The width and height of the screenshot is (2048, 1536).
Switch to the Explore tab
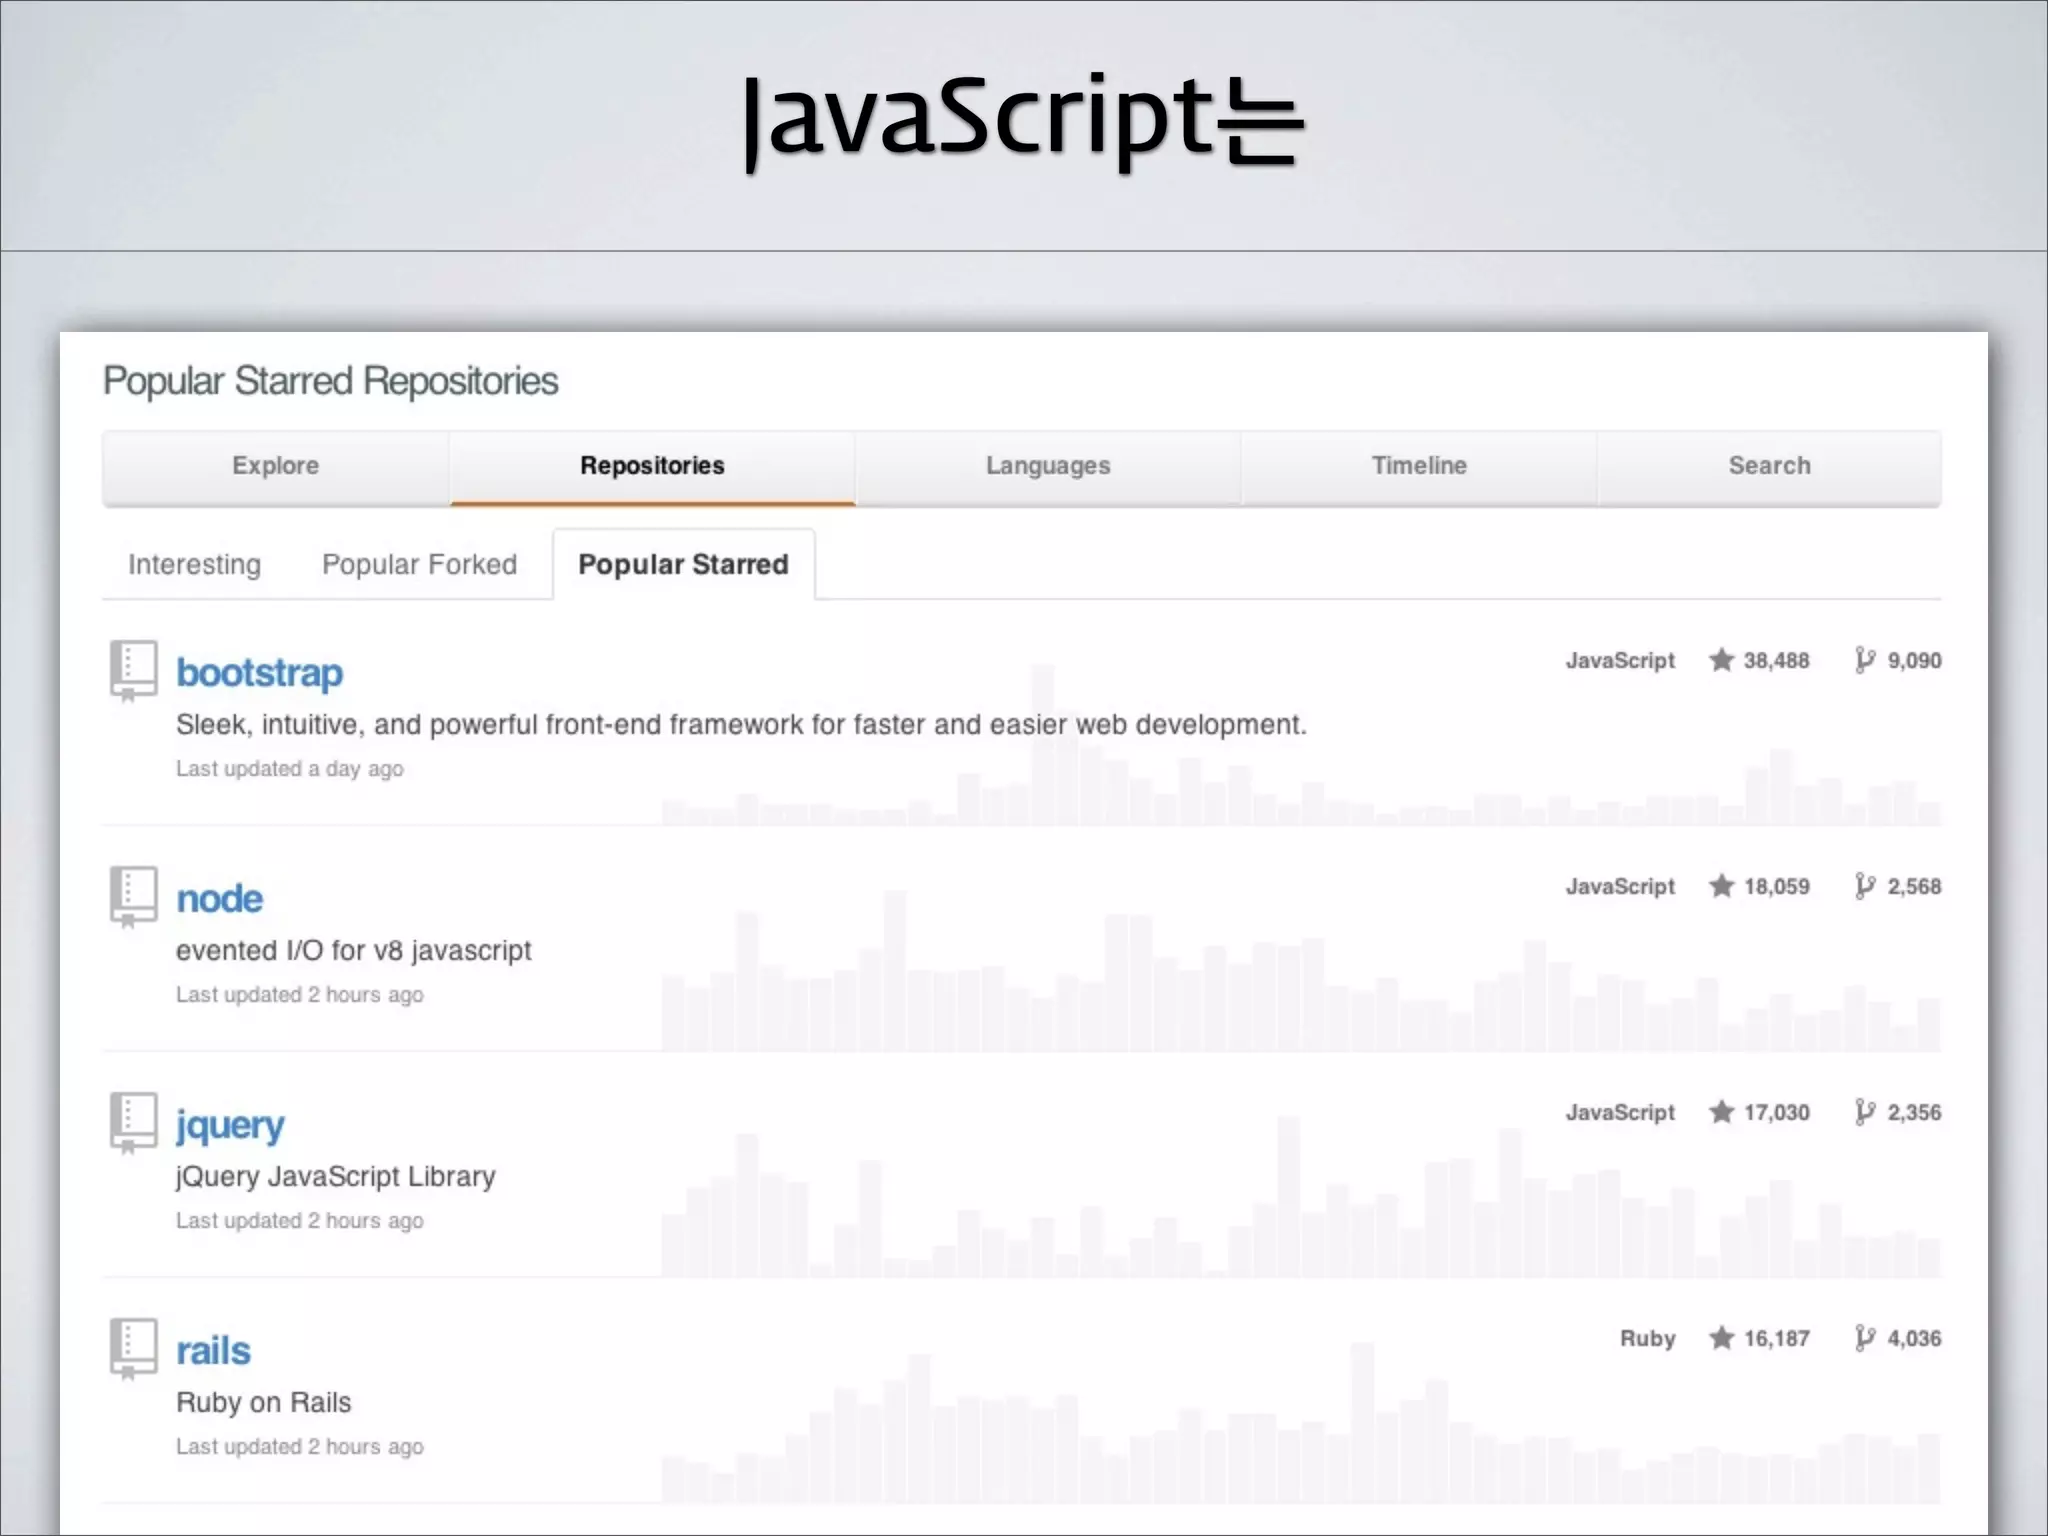pos(276,466)
